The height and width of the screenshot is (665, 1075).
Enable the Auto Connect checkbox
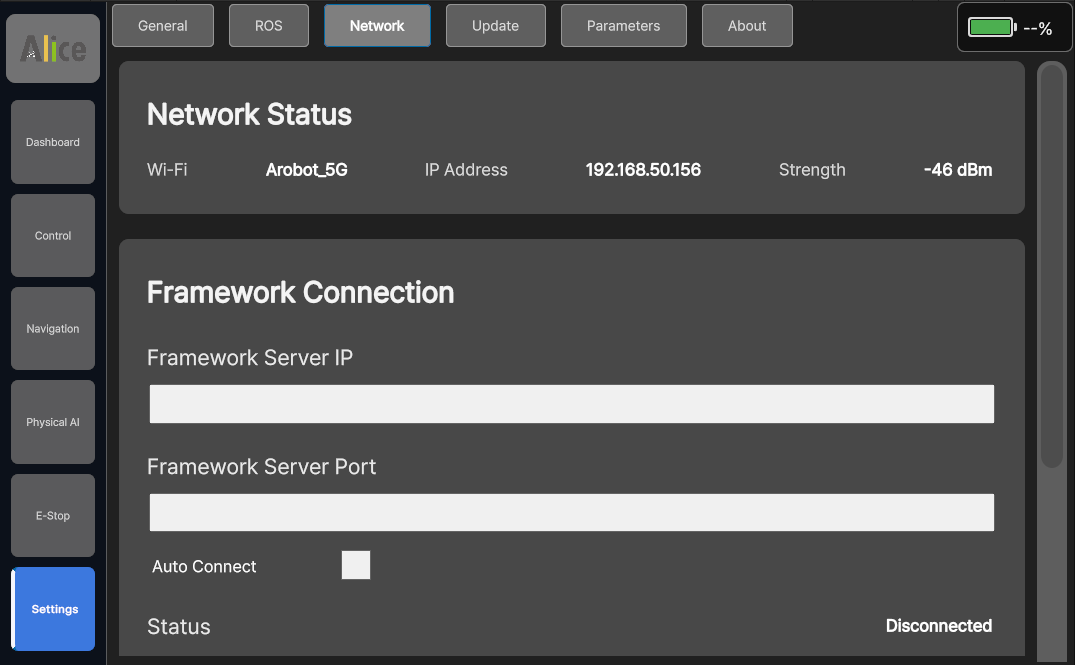point(356,565)
